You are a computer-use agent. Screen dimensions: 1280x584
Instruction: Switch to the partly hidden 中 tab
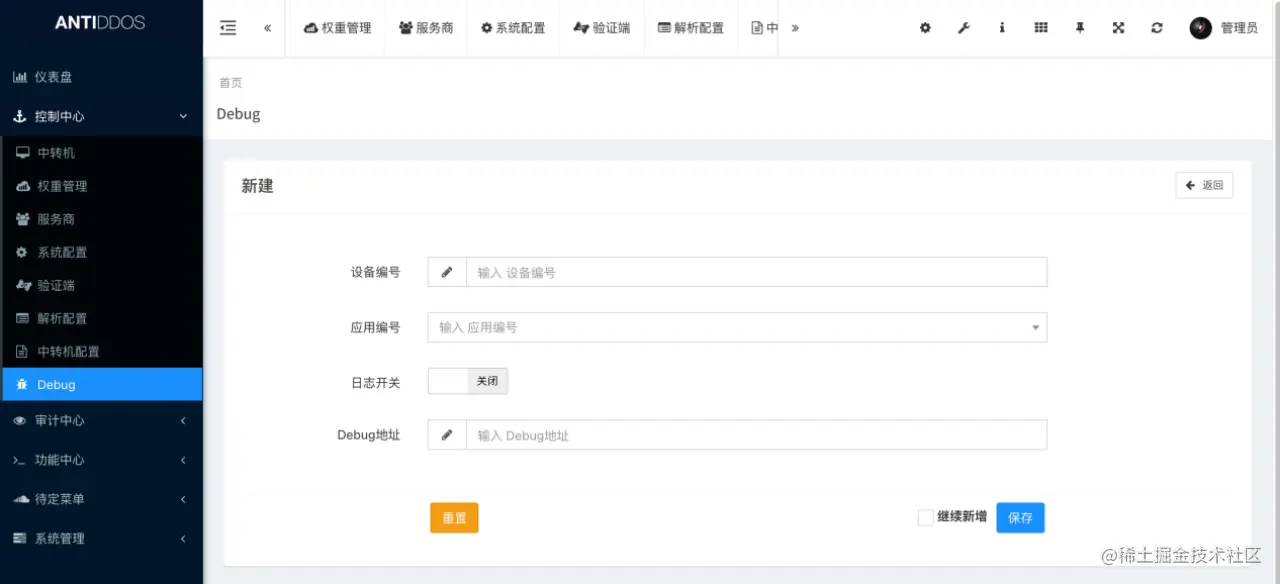point(765,28)
